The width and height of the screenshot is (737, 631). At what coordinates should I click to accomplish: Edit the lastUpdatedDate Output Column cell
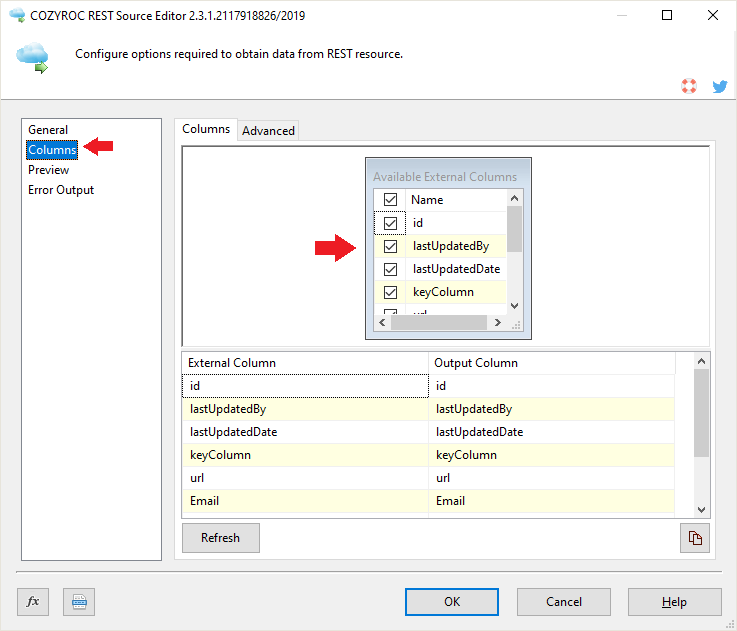(552, 432)
